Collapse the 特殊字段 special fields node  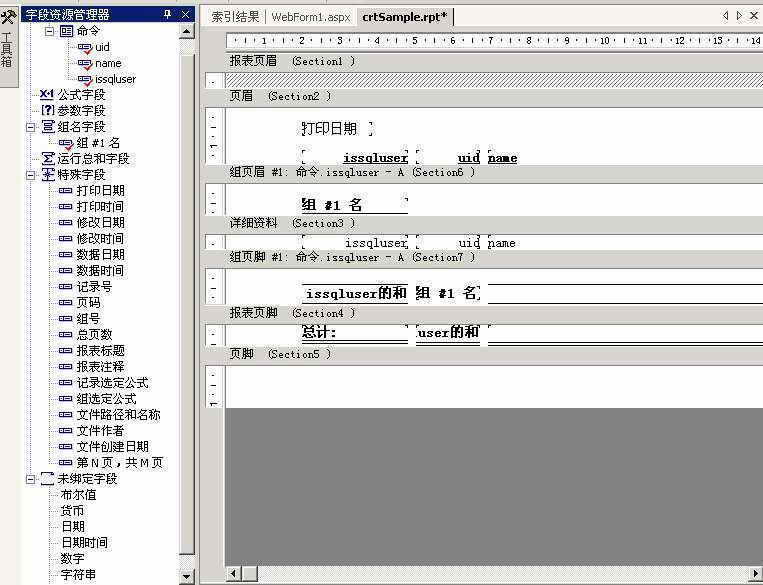(31, 175)
